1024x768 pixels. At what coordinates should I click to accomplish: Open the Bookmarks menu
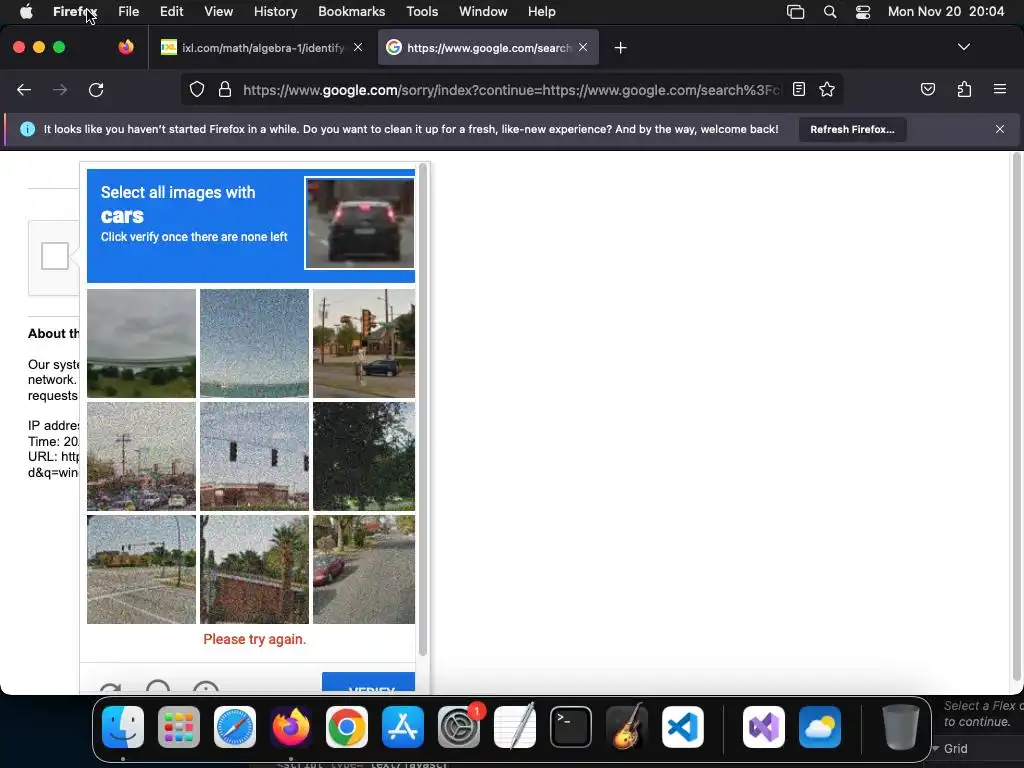pyautogui.click(x=351, y=11)
